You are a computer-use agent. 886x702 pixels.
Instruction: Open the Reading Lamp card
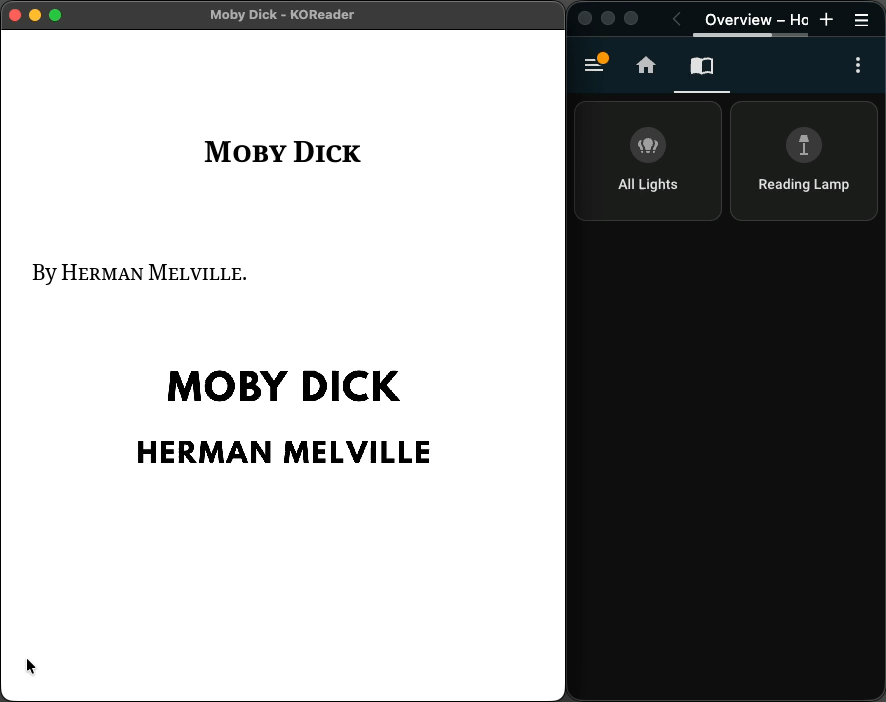pyautogui.click(x=804, y=160)
